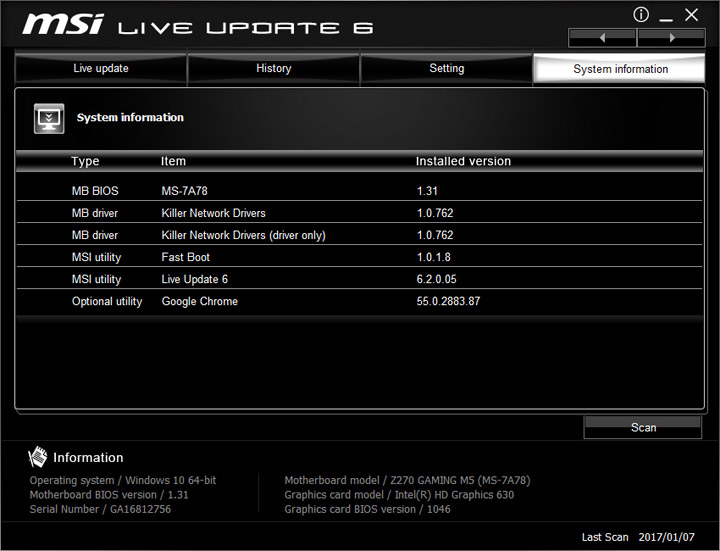This screenshot has width=720, height=551.
Task: Click the Motherboard BIOS version line
Action: coord(109,495)
